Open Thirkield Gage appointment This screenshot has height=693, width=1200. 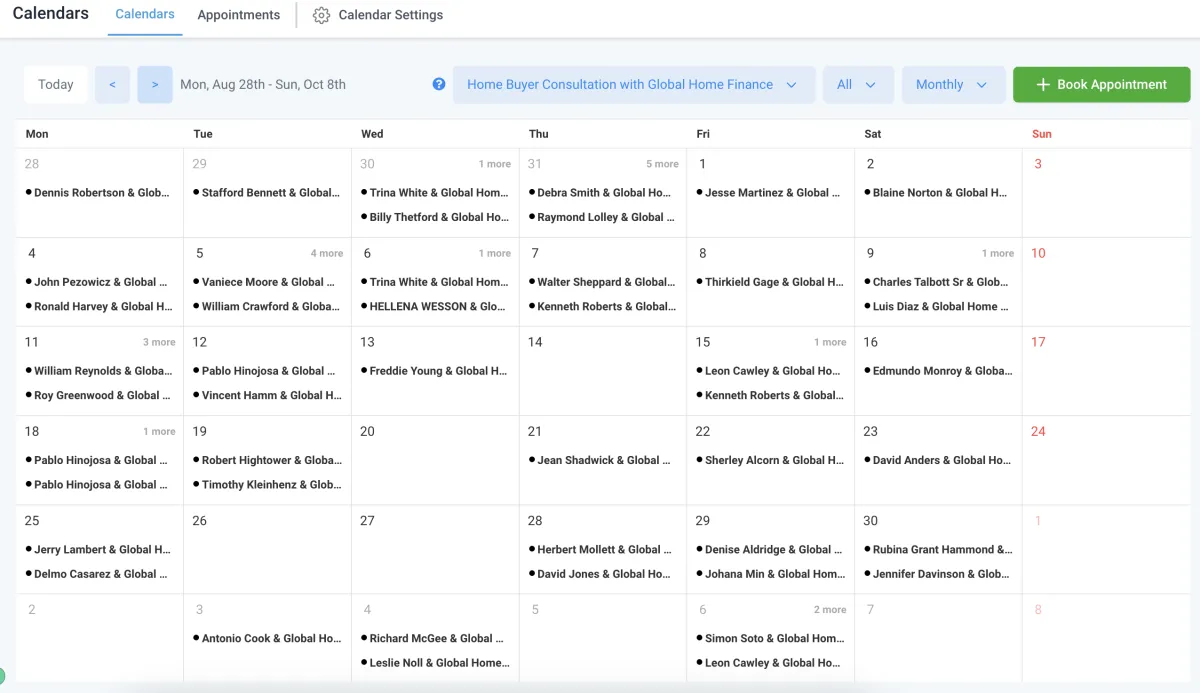pyautogui.click(x=770, y=282)
